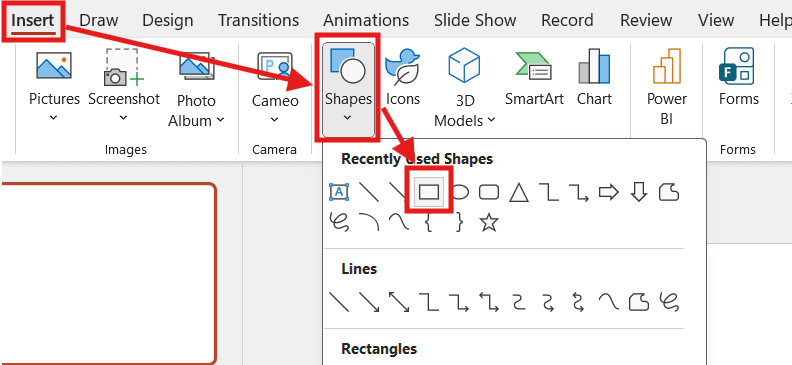Expand the Screenshot dropdown arrow
The width and height of the screenshot is (792, 365).
point(124,118)
